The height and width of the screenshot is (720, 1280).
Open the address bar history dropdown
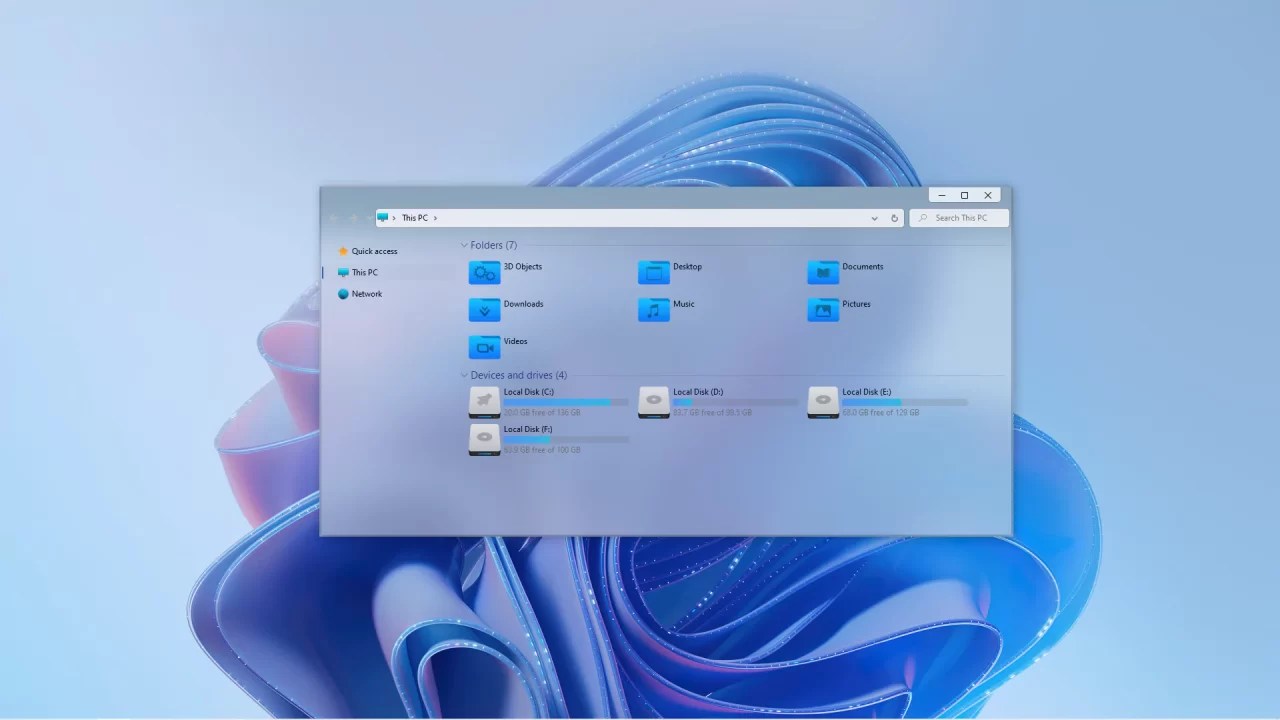(874, 217)
